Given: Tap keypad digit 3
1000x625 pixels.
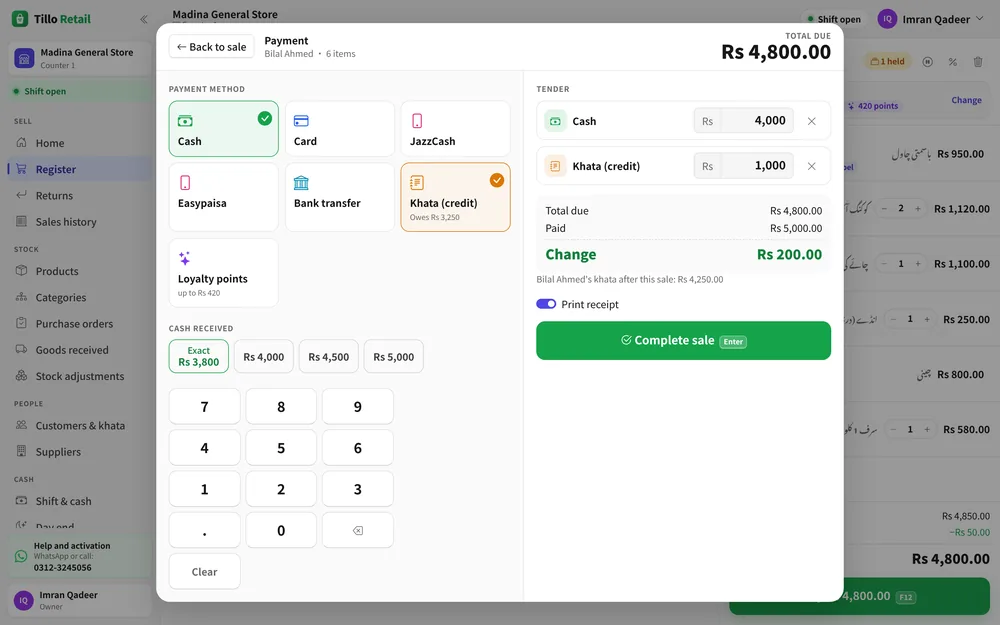Looking at the screenshot, I should point(358,489).
